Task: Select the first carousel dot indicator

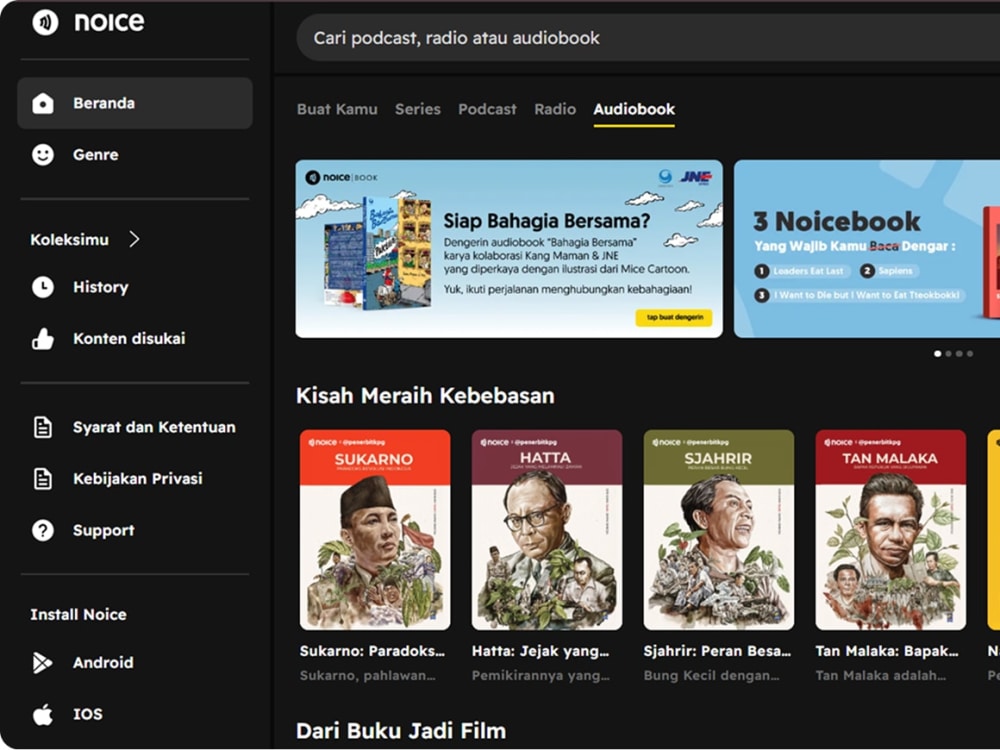Action: [938, 353]
